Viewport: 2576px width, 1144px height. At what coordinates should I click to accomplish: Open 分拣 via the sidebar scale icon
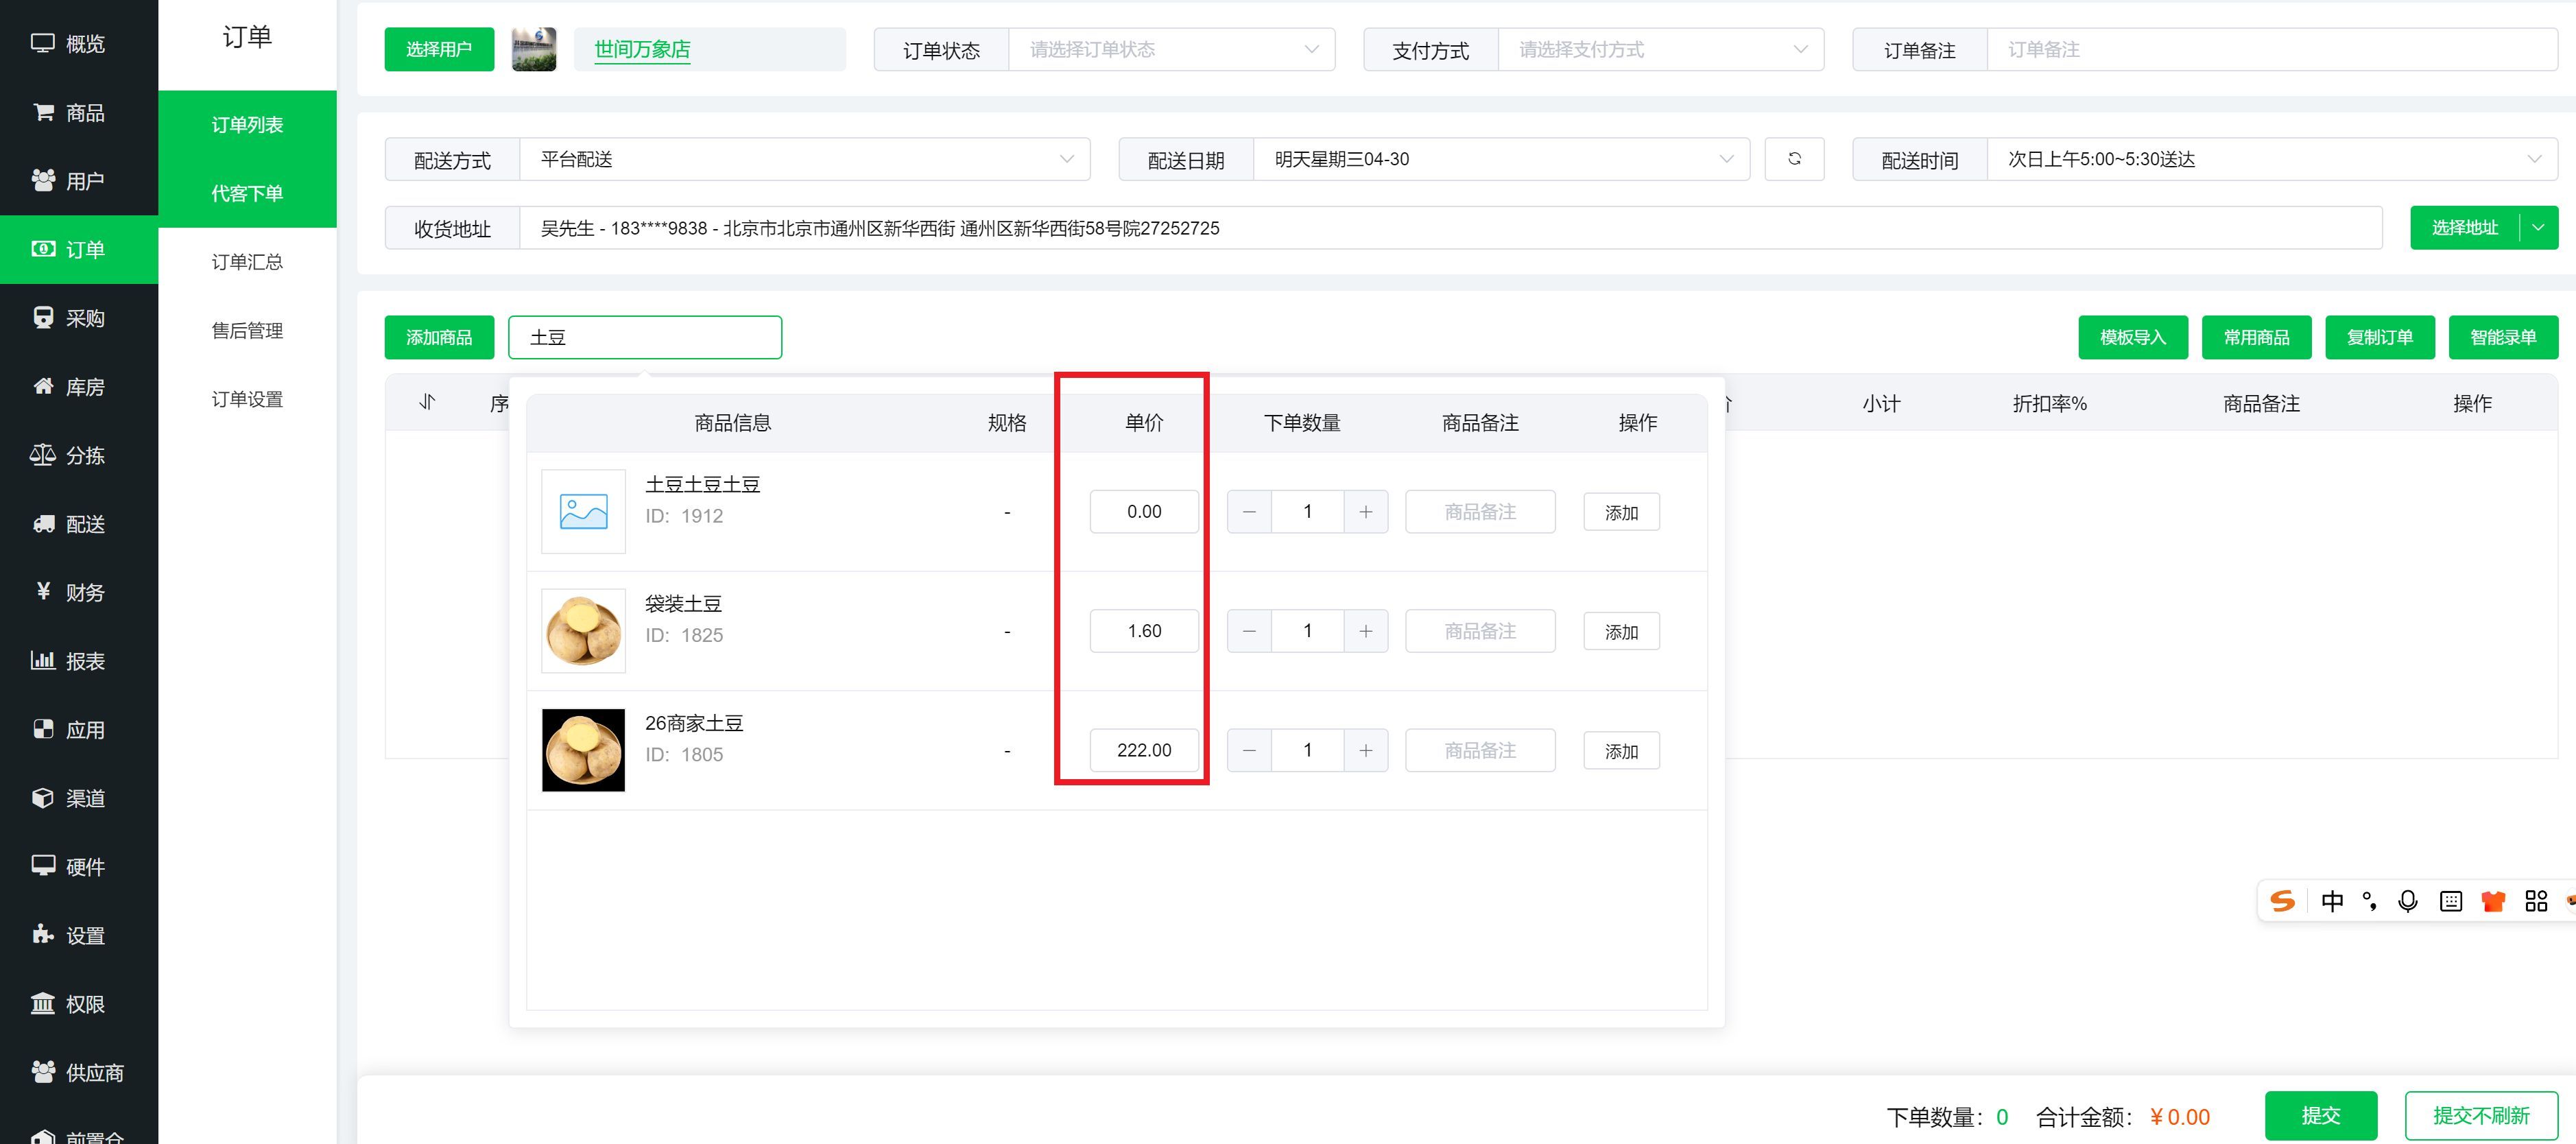tap(43, 455)
